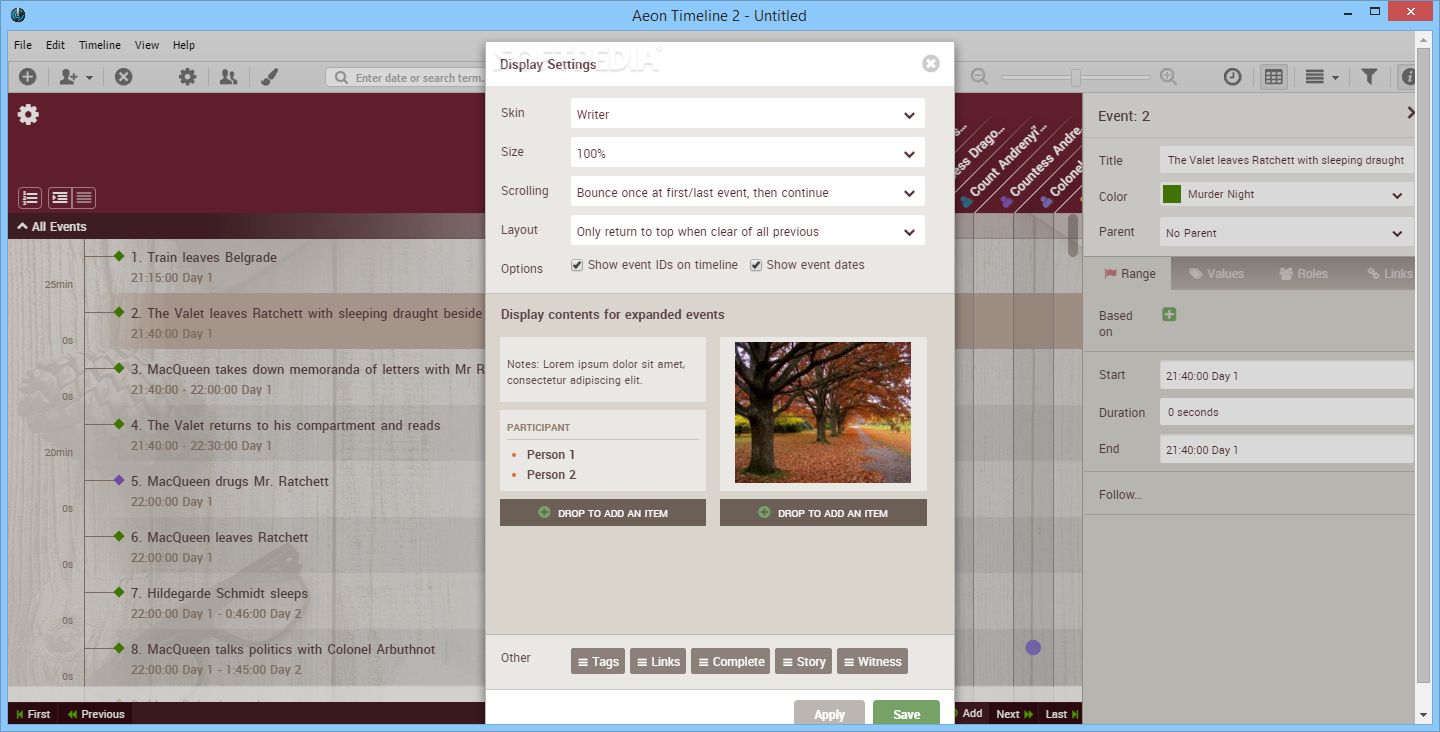Open the File menu
Screen dimensions: 1440x732
pyautogui.click(x=23, y=45)
